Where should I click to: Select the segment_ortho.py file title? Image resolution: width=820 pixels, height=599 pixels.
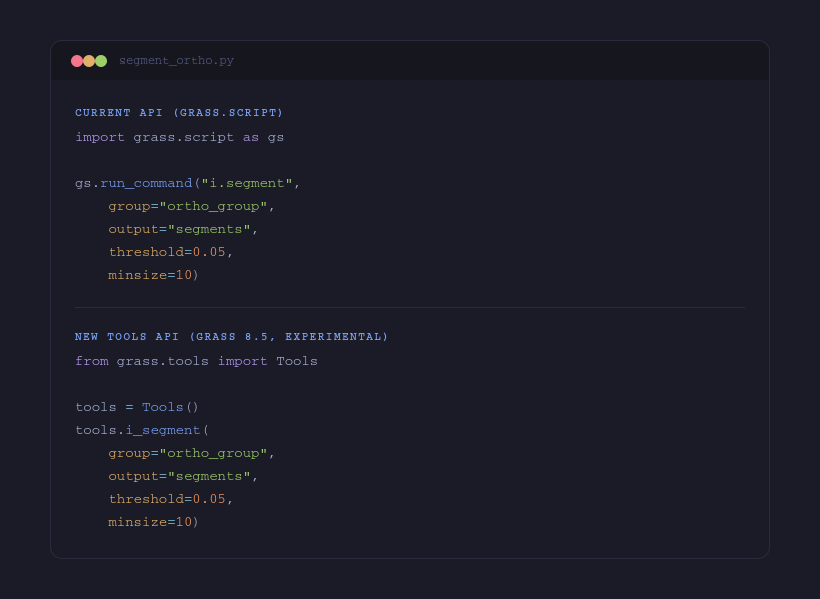(176, 61)
